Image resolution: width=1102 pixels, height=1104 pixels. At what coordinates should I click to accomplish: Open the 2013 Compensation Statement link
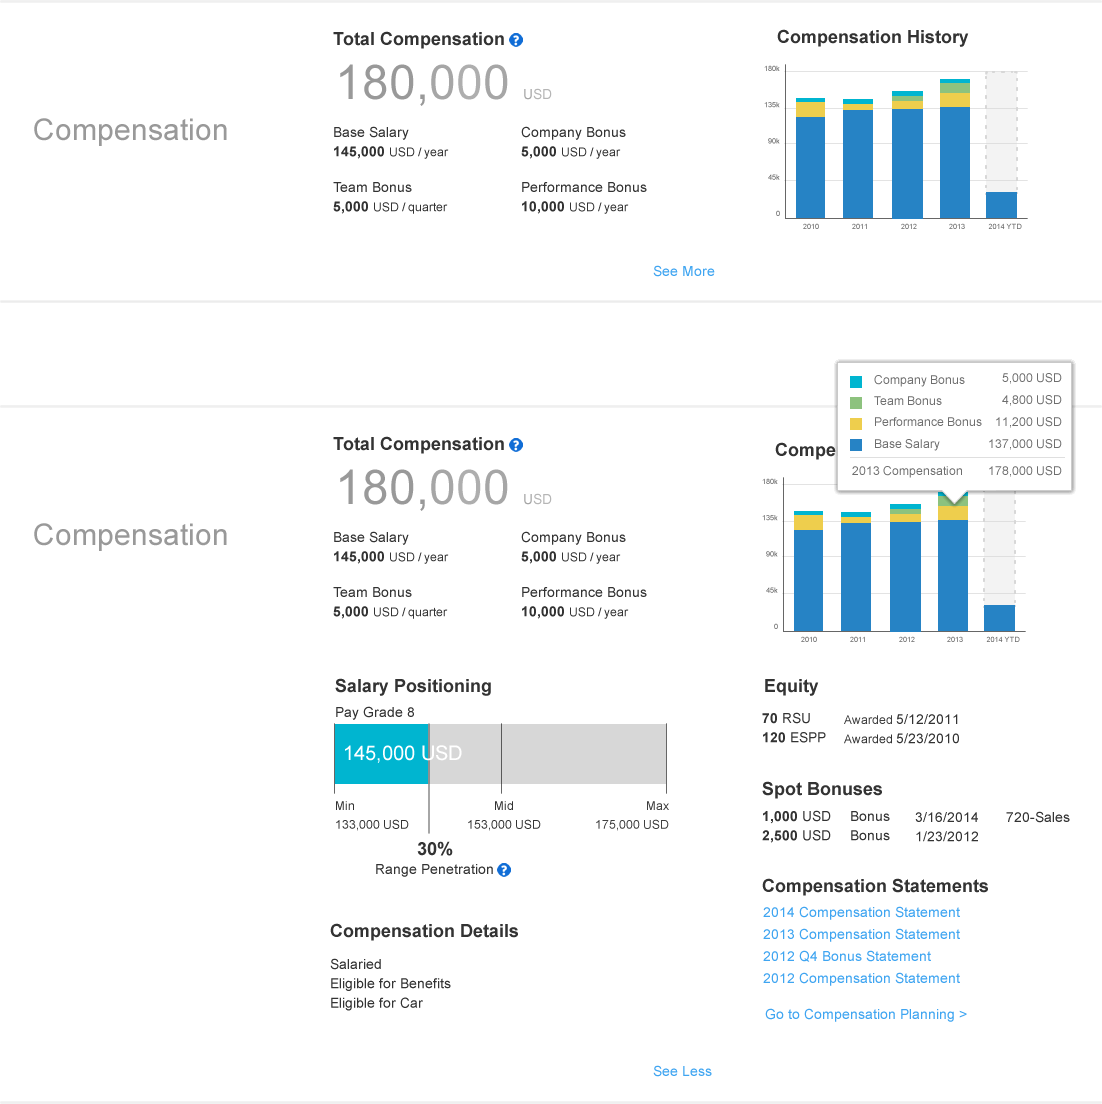click(861, 934)
